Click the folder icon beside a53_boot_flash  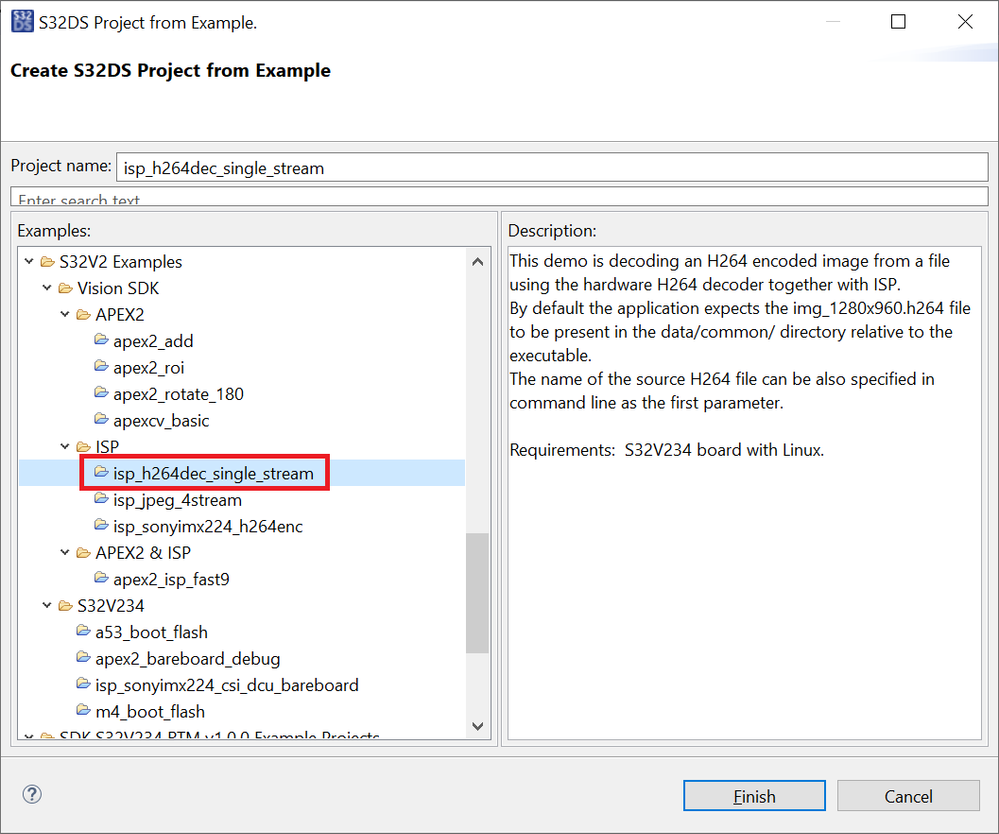point(84,632)
